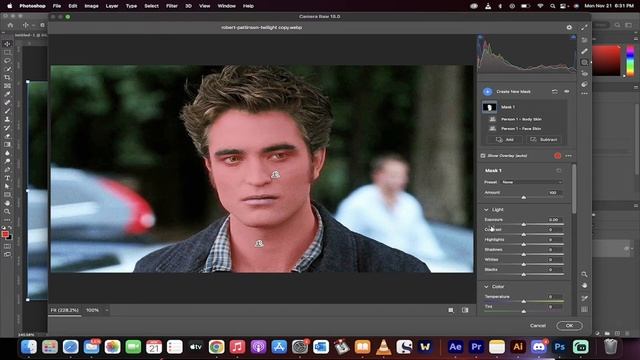This screenshot has height=360, width=640.
Task: Toggle the color sampler overlay tool
Action: coord(584,298)
